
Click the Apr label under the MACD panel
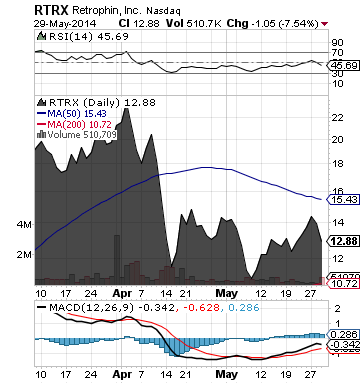pyautogui.click(x=122, y=374)
